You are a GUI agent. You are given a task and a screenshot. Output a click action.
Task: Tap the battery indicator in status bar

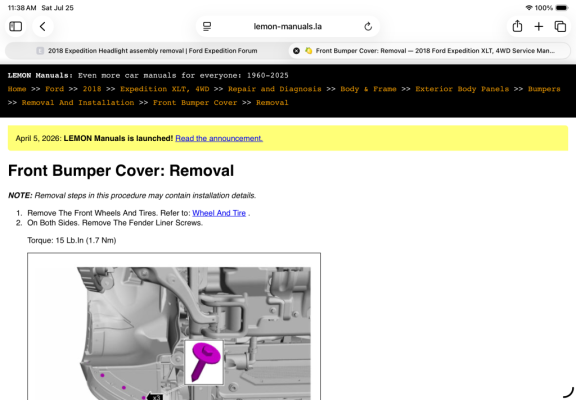pos(562,8)
